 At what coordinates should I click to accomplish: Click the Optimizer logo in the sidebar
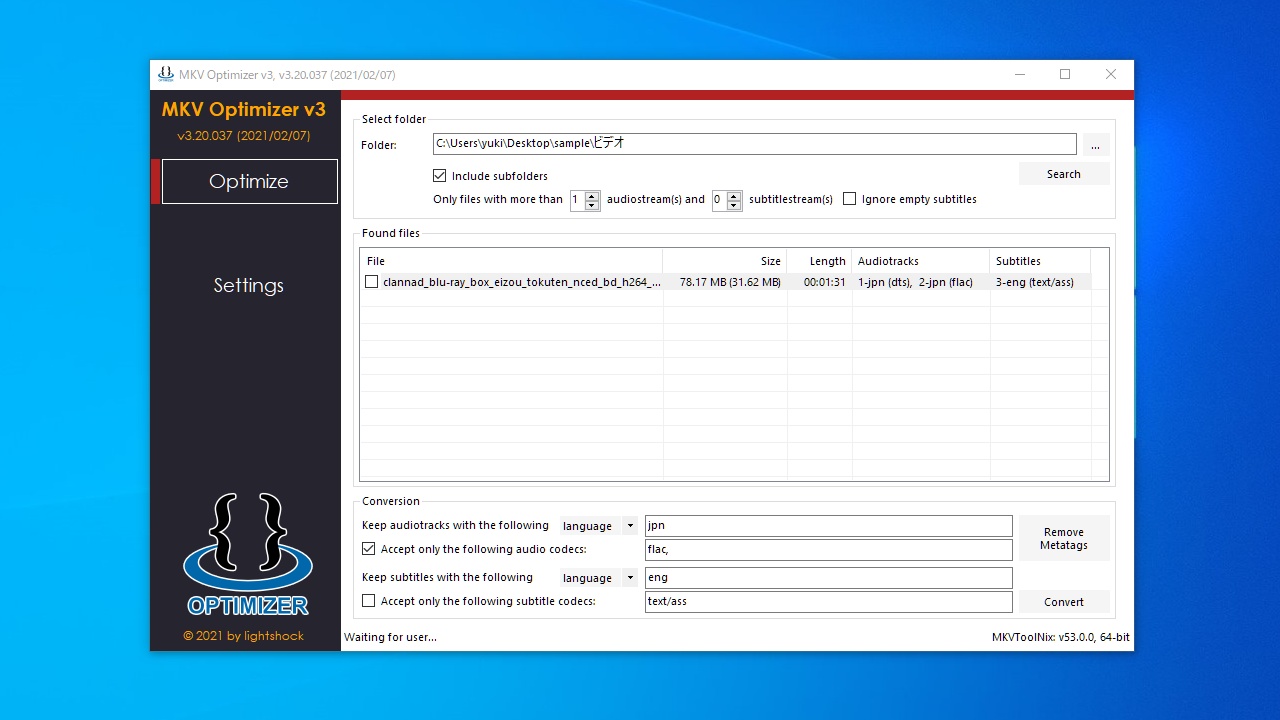(x=247, y=554)
